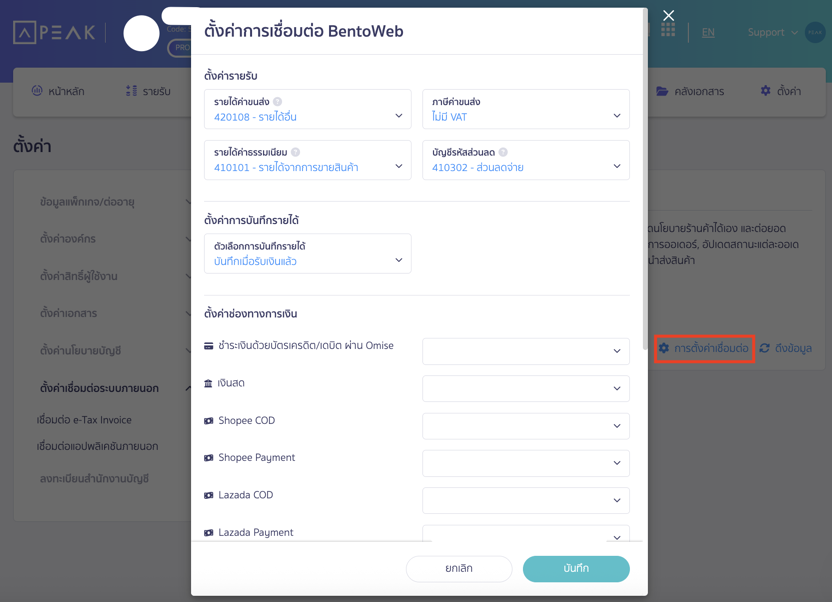Open เชื่อมต่อ e-Tax Invoice in sidebar
832x602 pixels.
84,420
